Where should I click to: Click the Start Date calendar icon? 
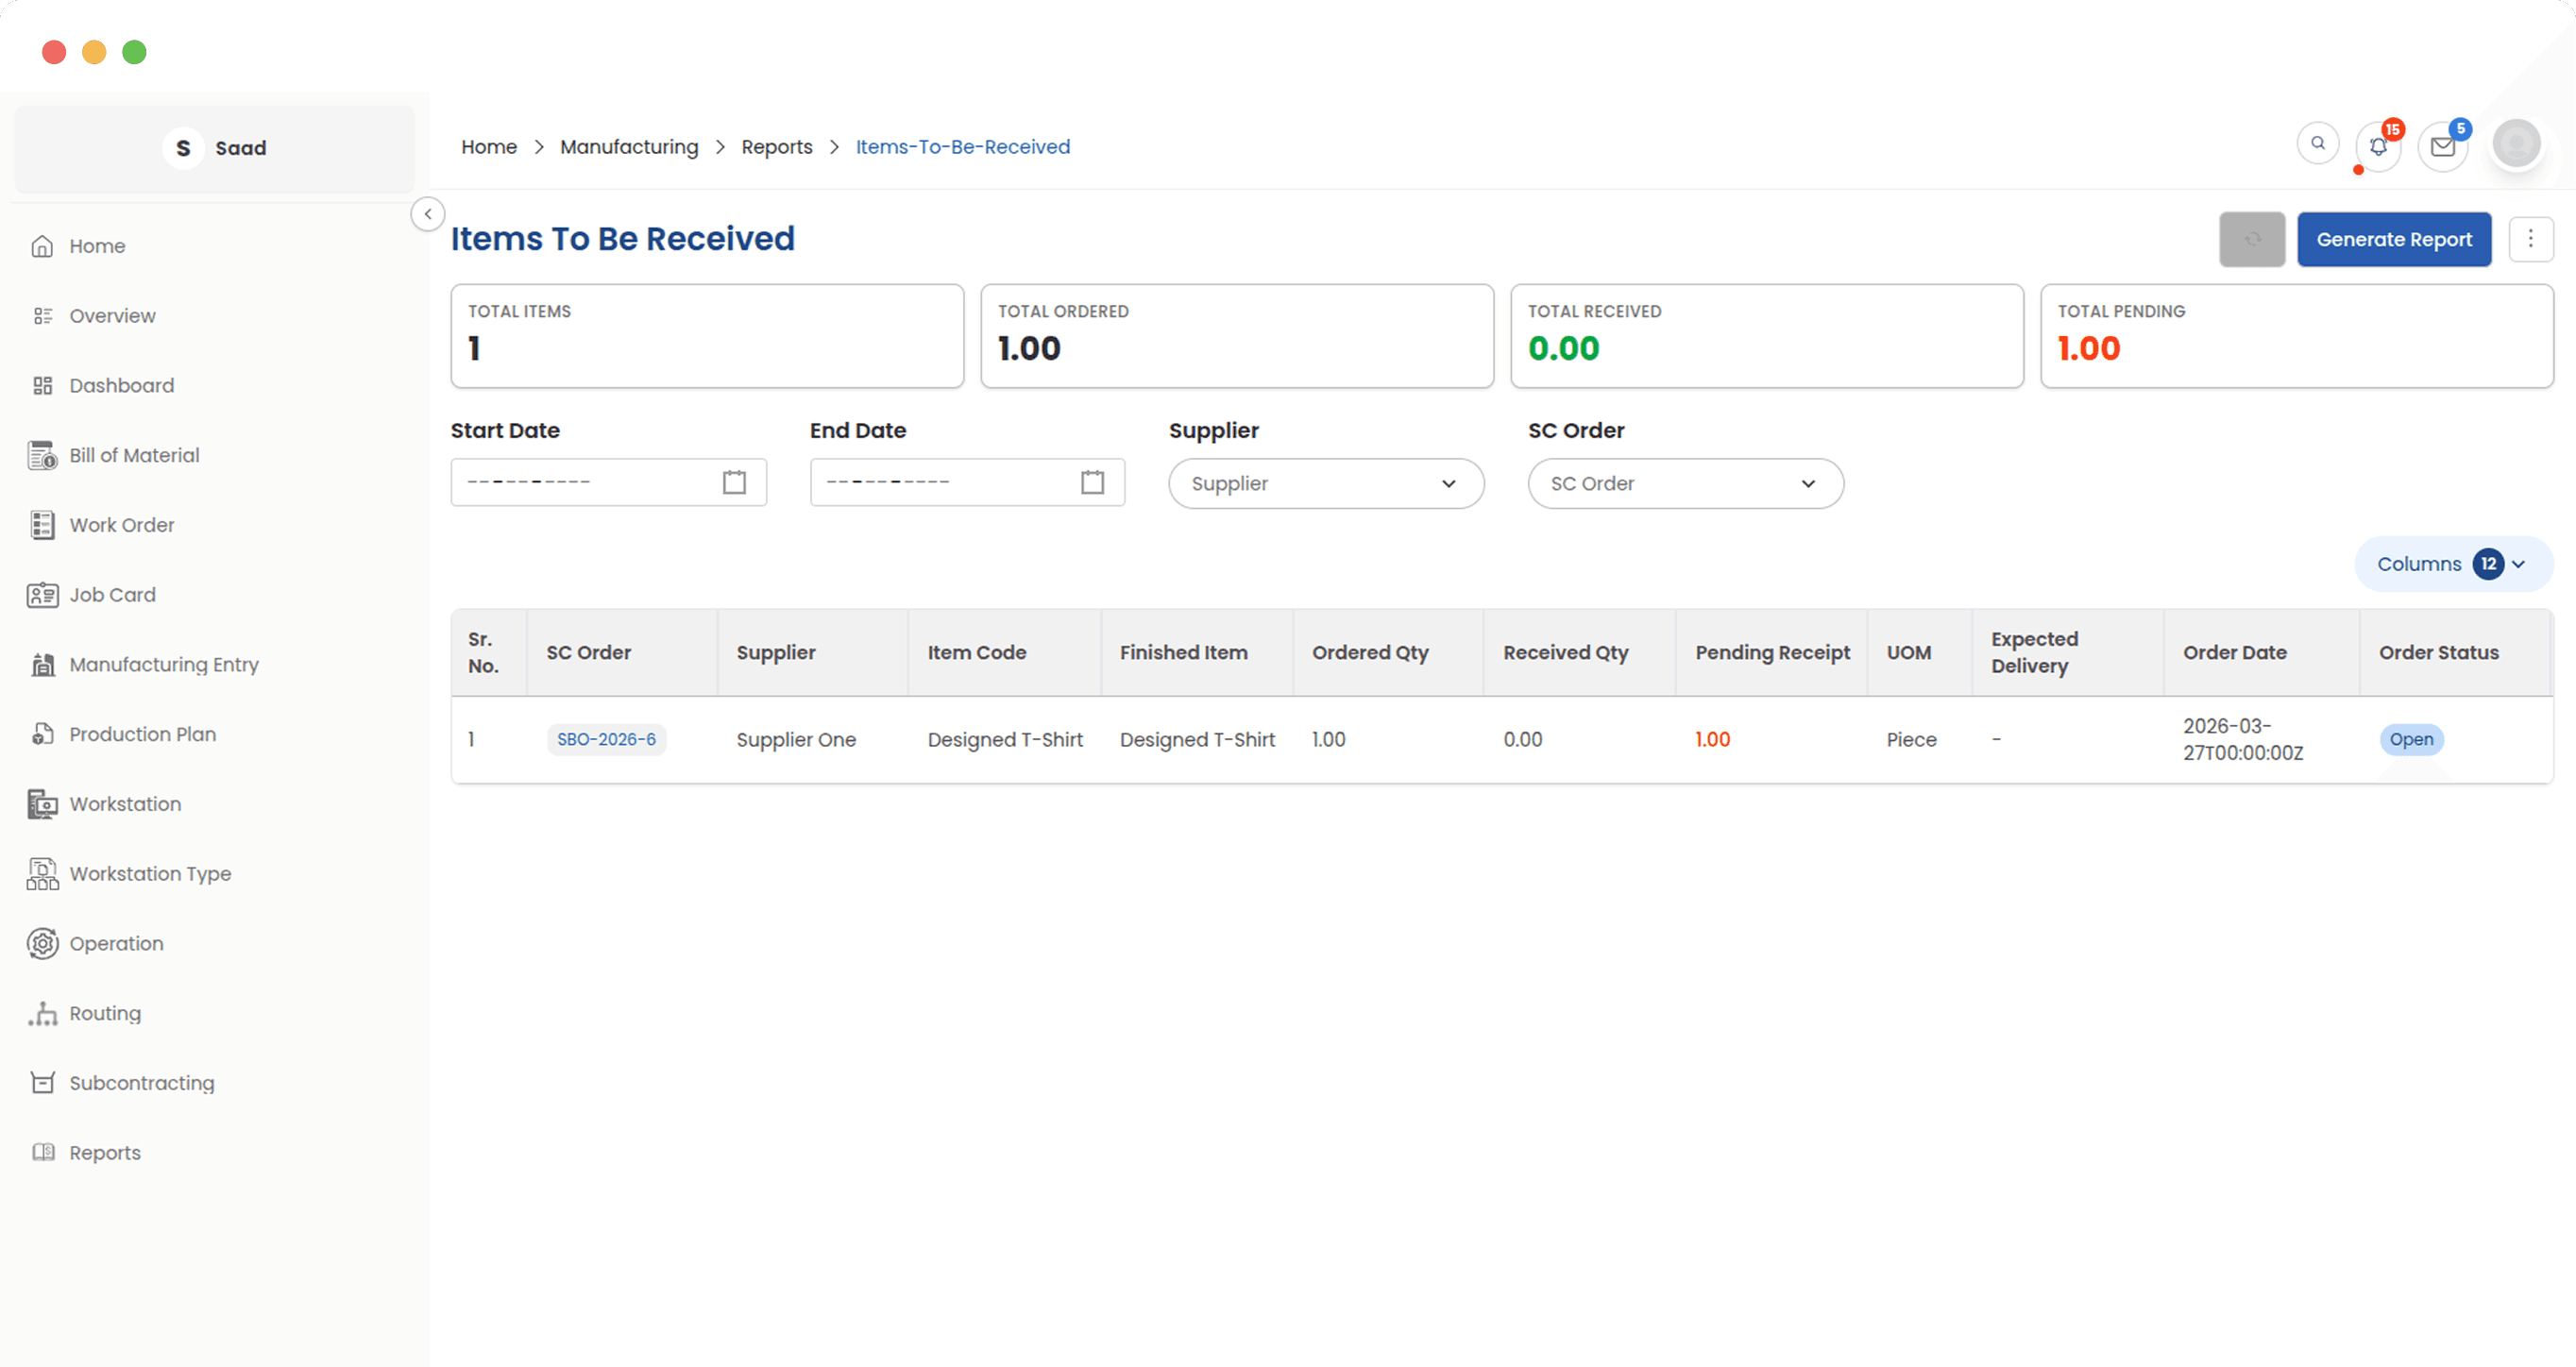[x=734, y=482]
